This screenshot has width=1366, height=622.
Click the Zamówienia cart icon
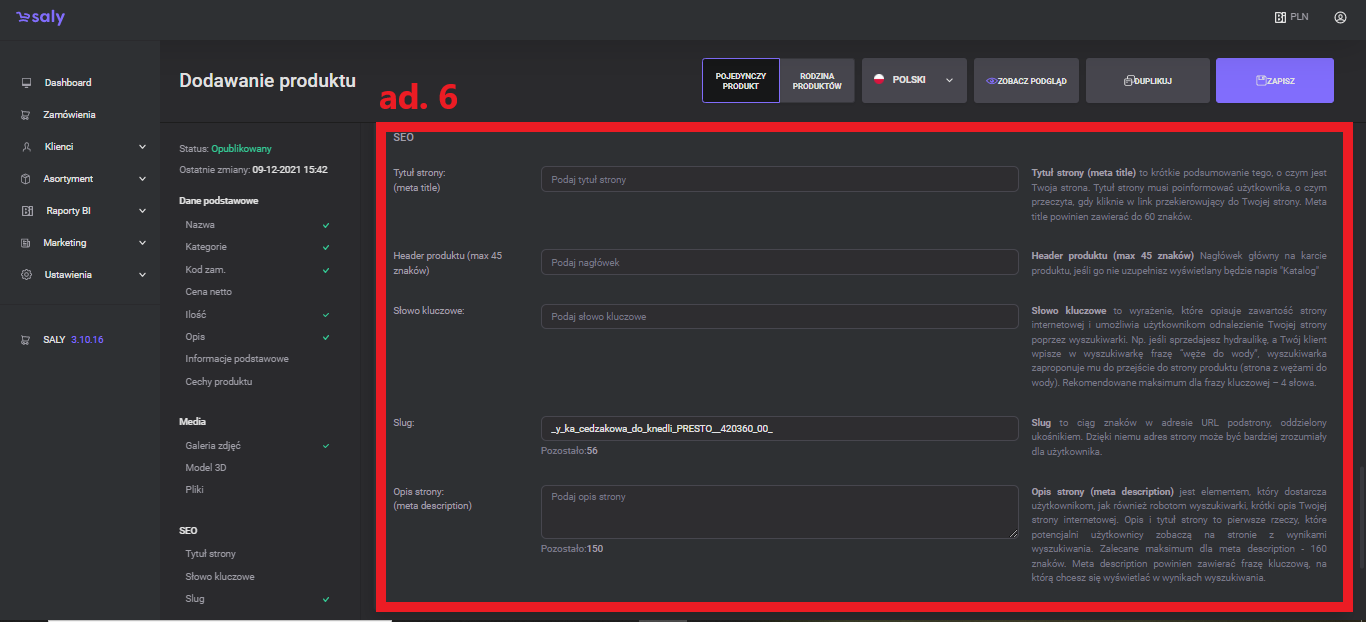coord(27,115)
